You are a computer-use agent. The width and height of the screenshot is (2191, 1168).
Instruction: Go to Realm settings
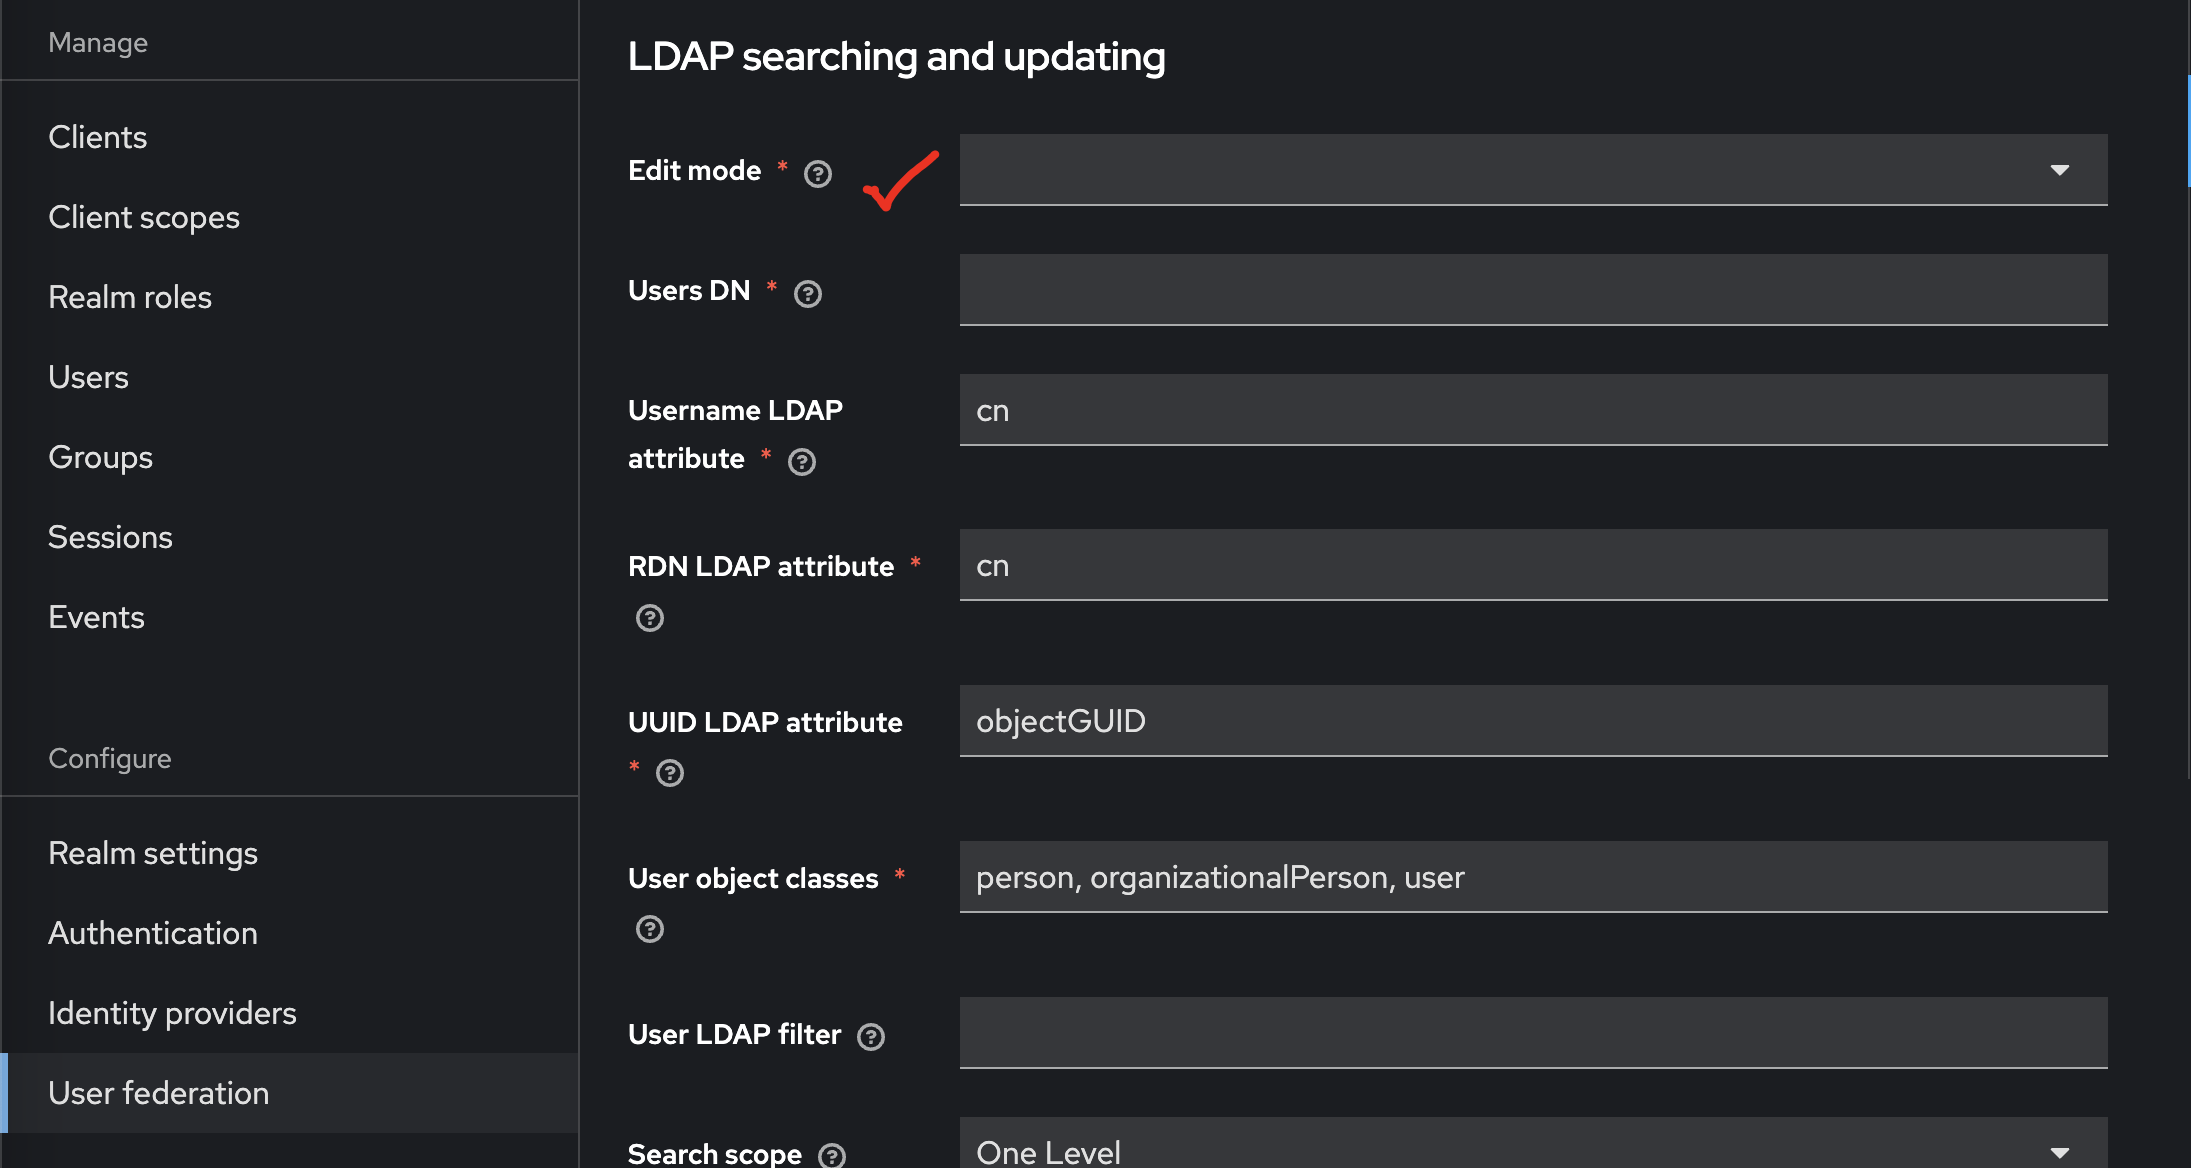click(153, 853)
